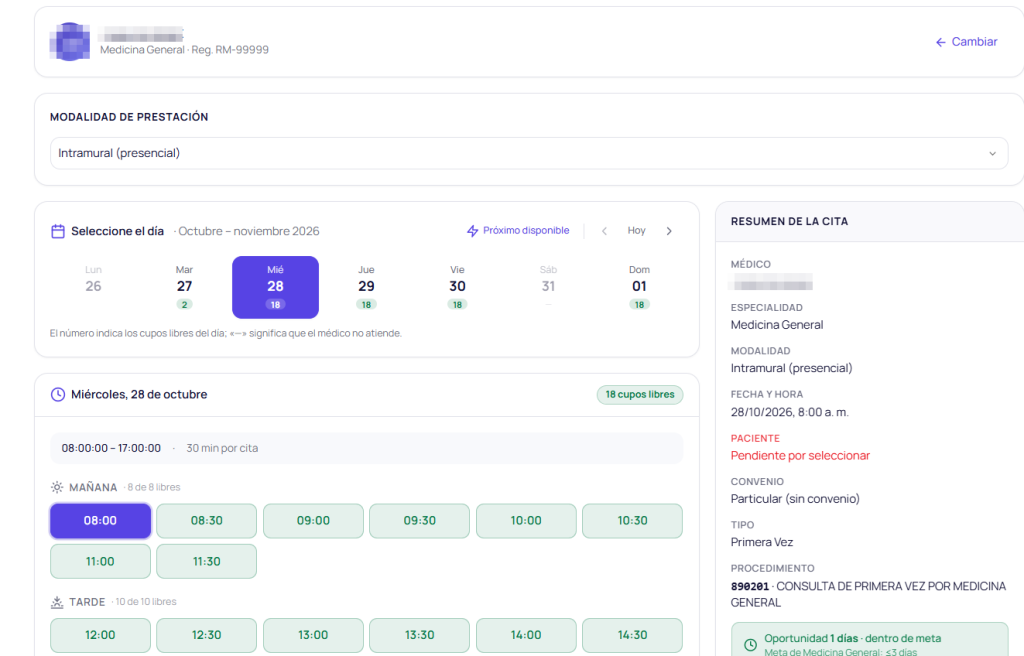Click the Particular (sin convenio) value

tap(795, 499)
